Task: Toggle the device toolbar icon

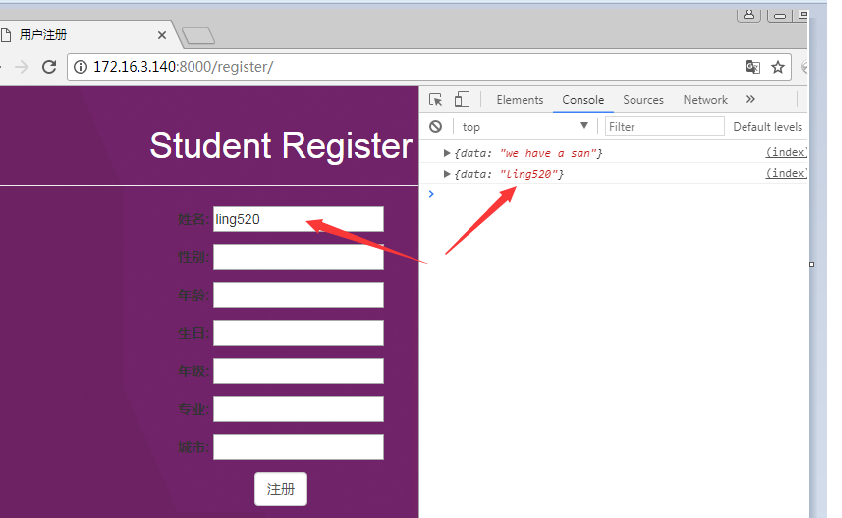Action: (x=461, y=100)
